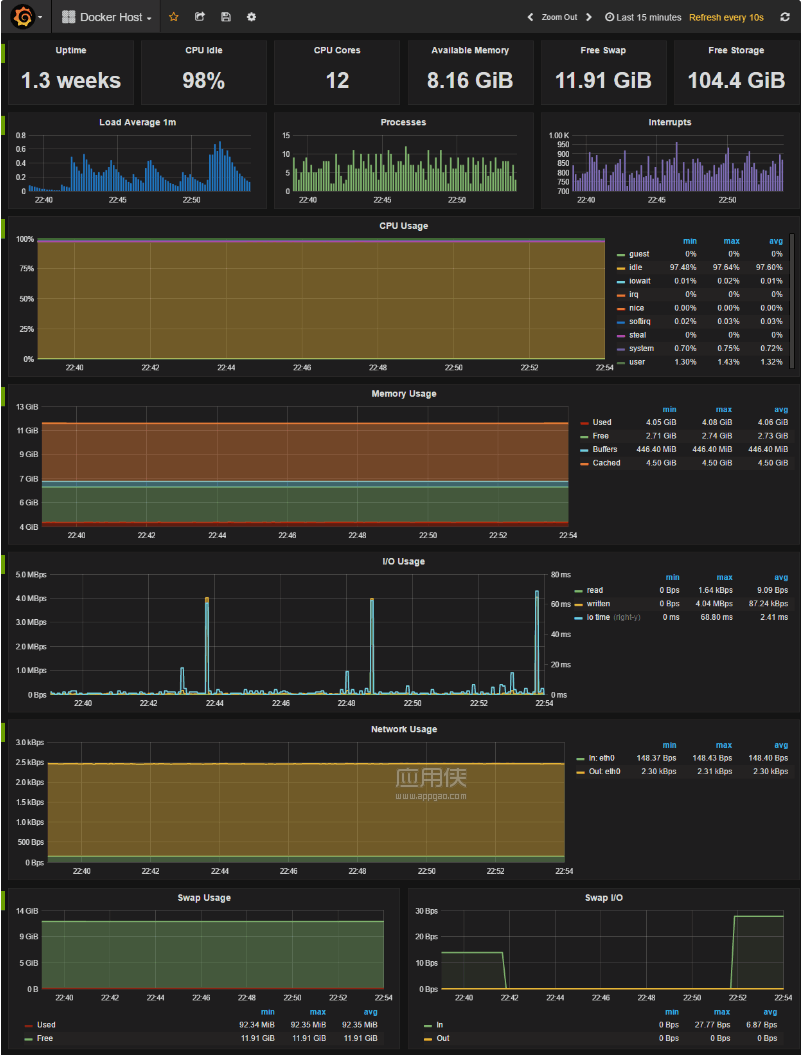Viewport: 802px width, 1055px height.
Task: Sort Network Usage legend by min column
Action: pos(669,745)
